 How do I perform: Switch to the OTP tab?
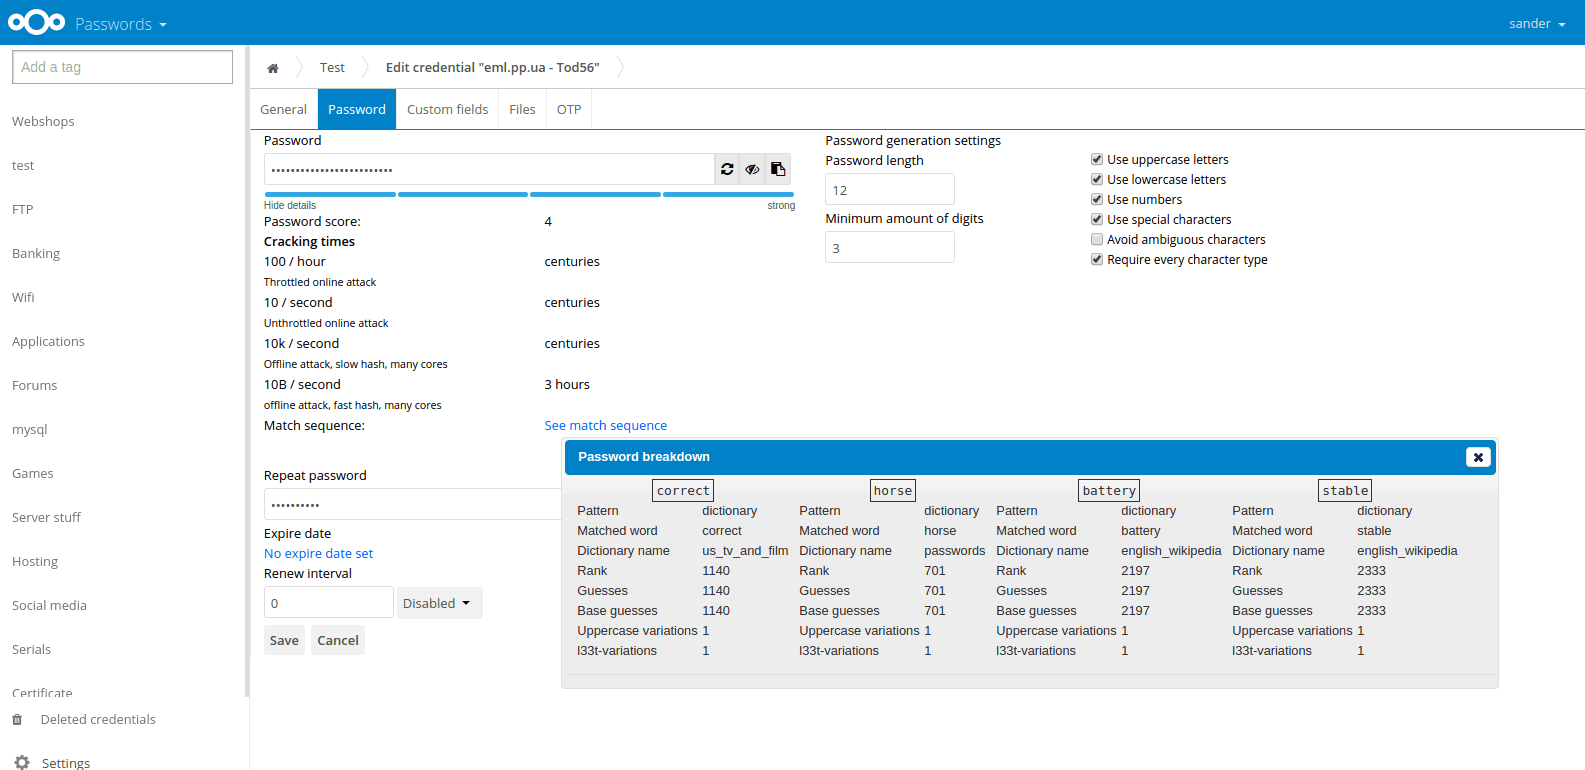click(569, 109)
